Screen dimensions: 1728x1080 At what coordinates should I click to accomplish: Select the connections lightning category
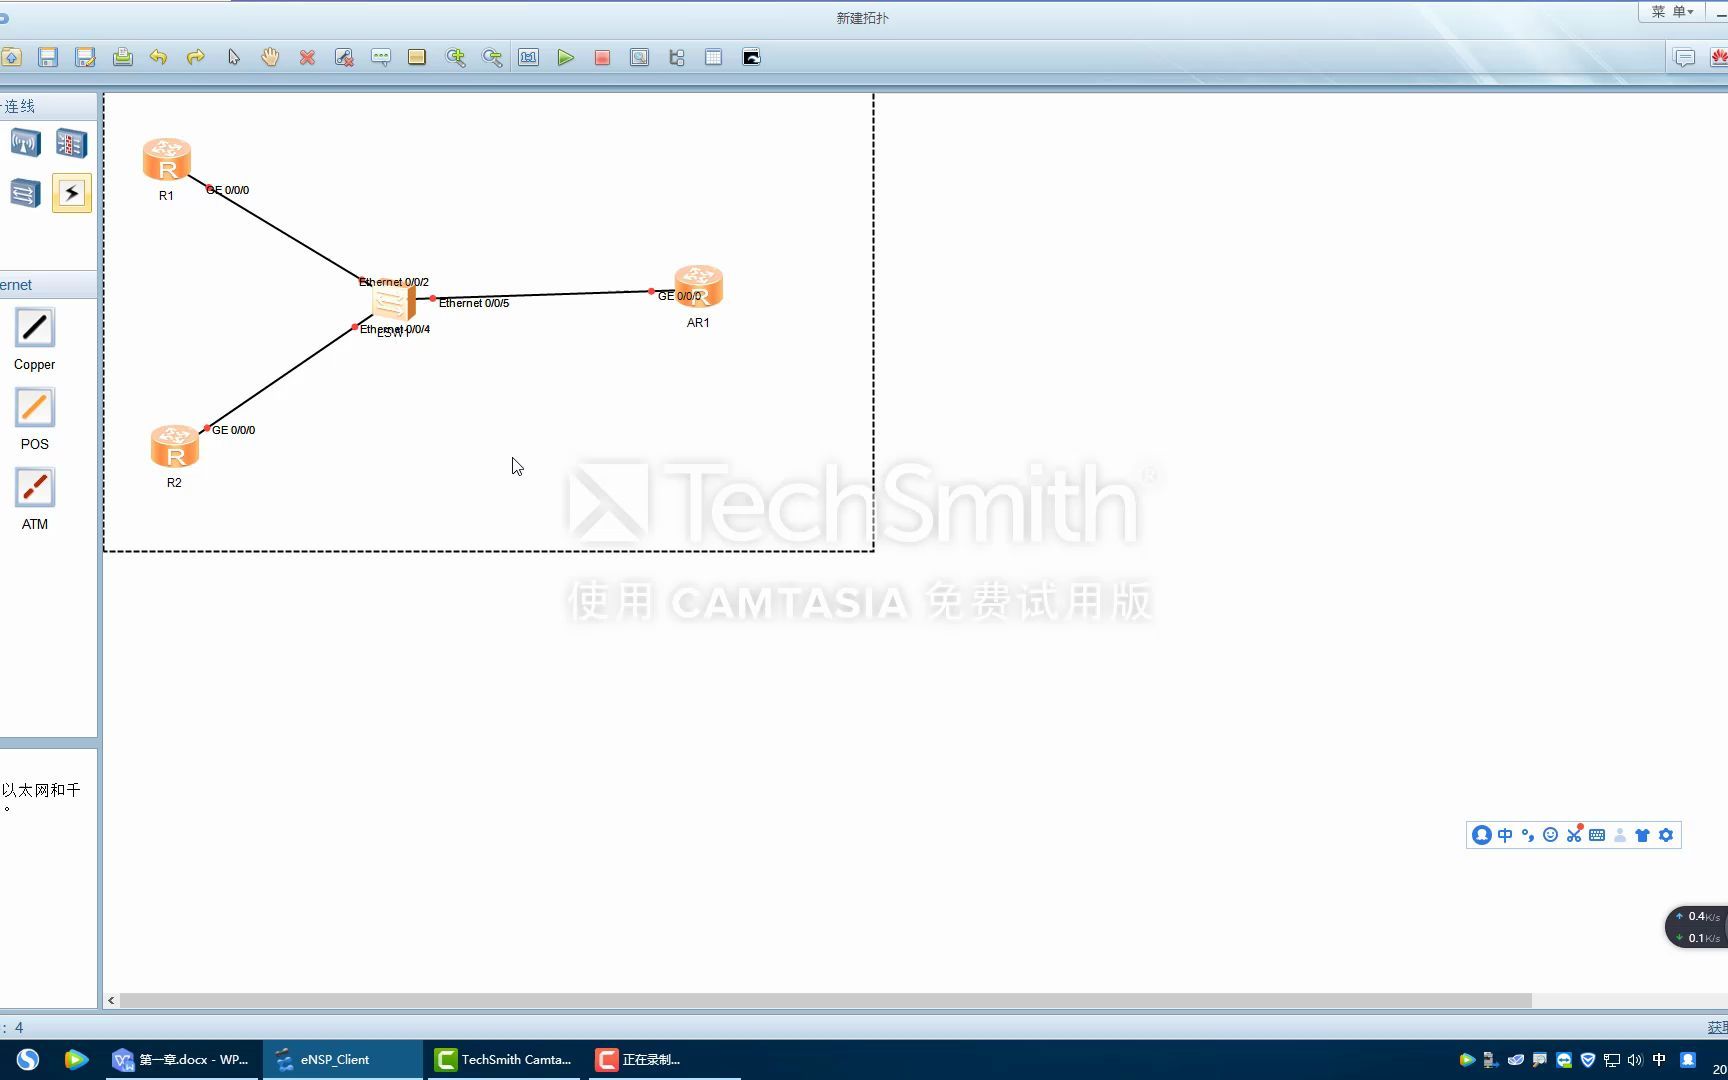pyautogui.click(x=71, y=192)
